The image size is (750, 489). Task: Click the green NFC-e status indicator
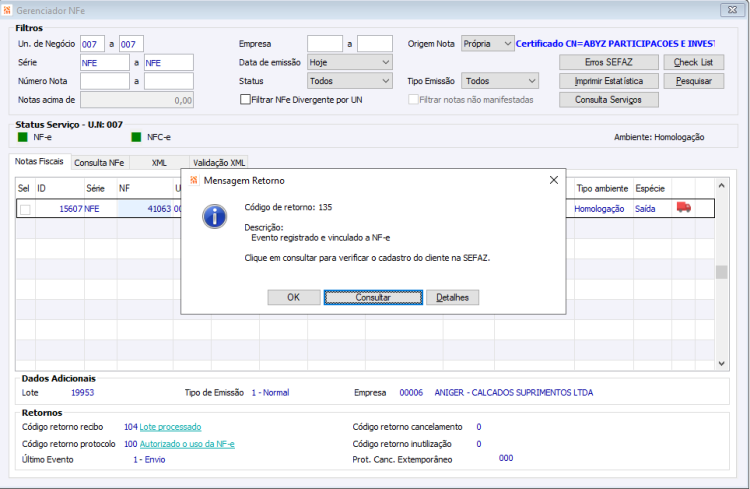tap(136, 137)
